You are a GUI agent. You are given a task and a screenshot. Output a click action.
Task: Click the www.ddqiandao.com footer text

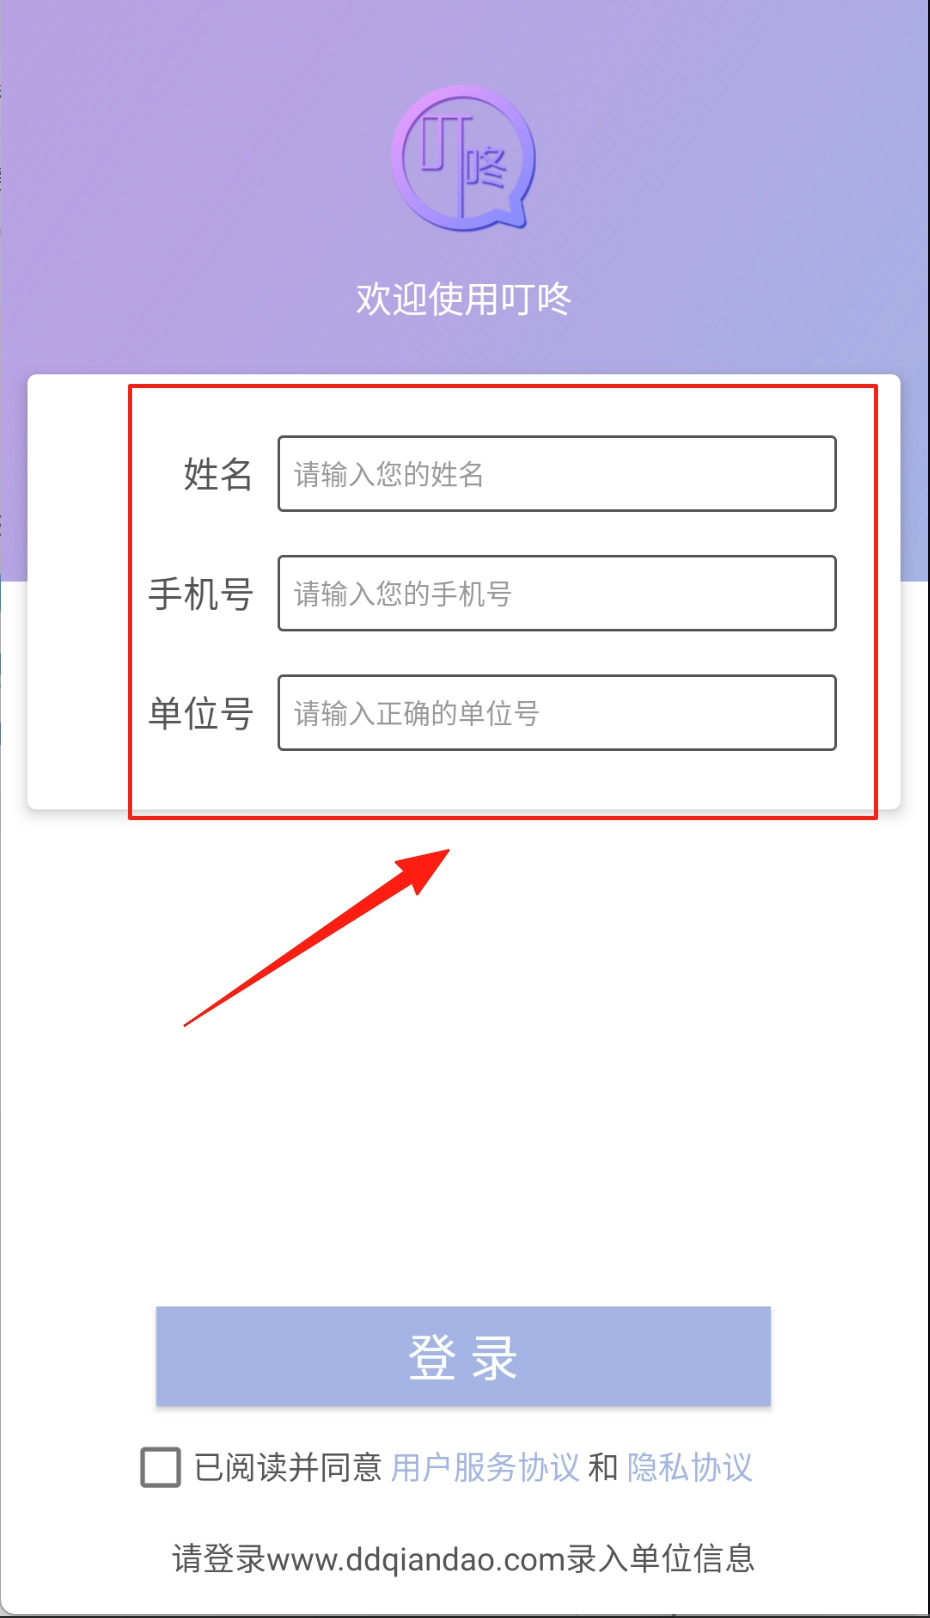point(416,1558)
